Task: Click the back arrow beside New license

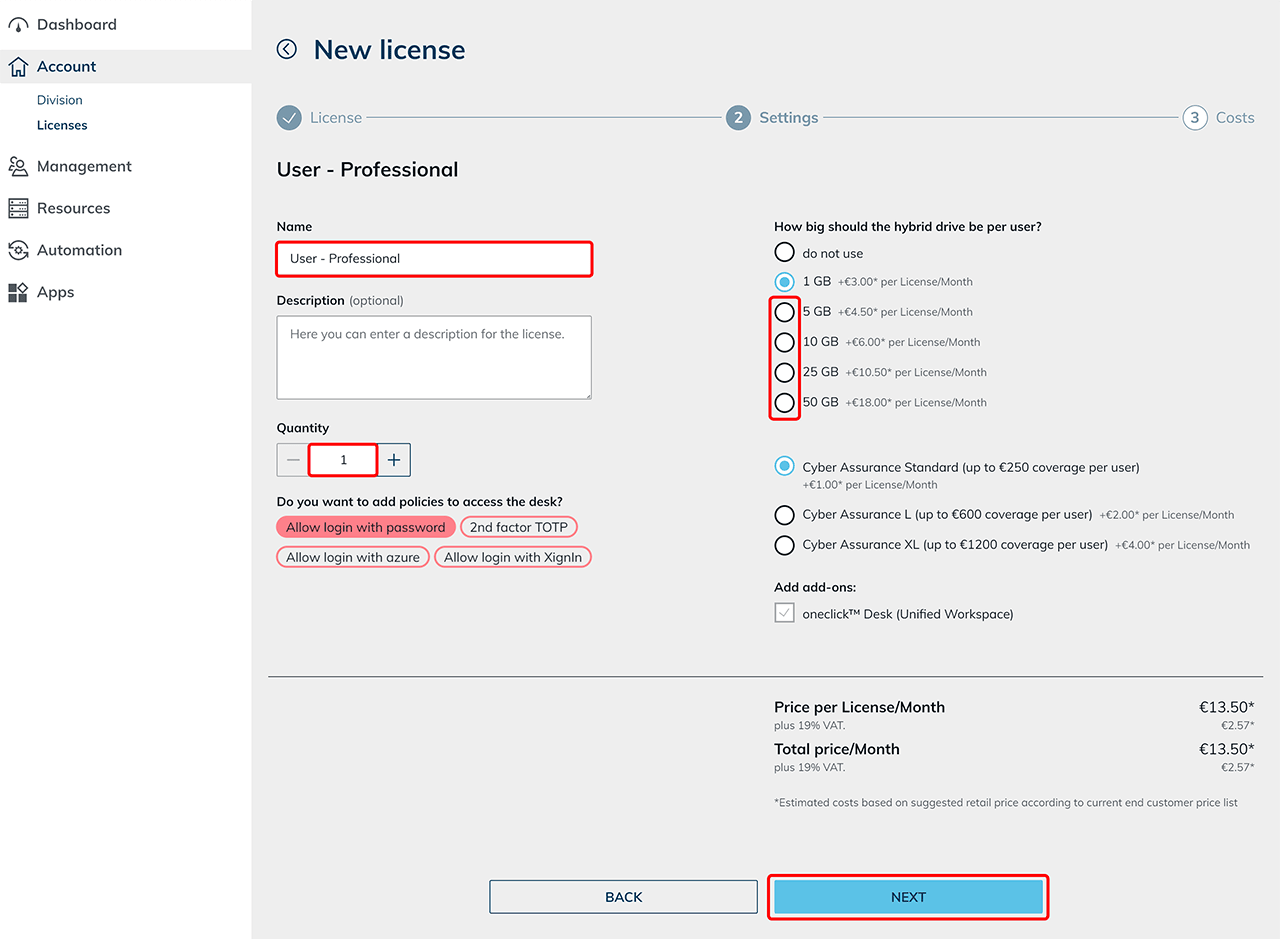Action: point(287,49)
